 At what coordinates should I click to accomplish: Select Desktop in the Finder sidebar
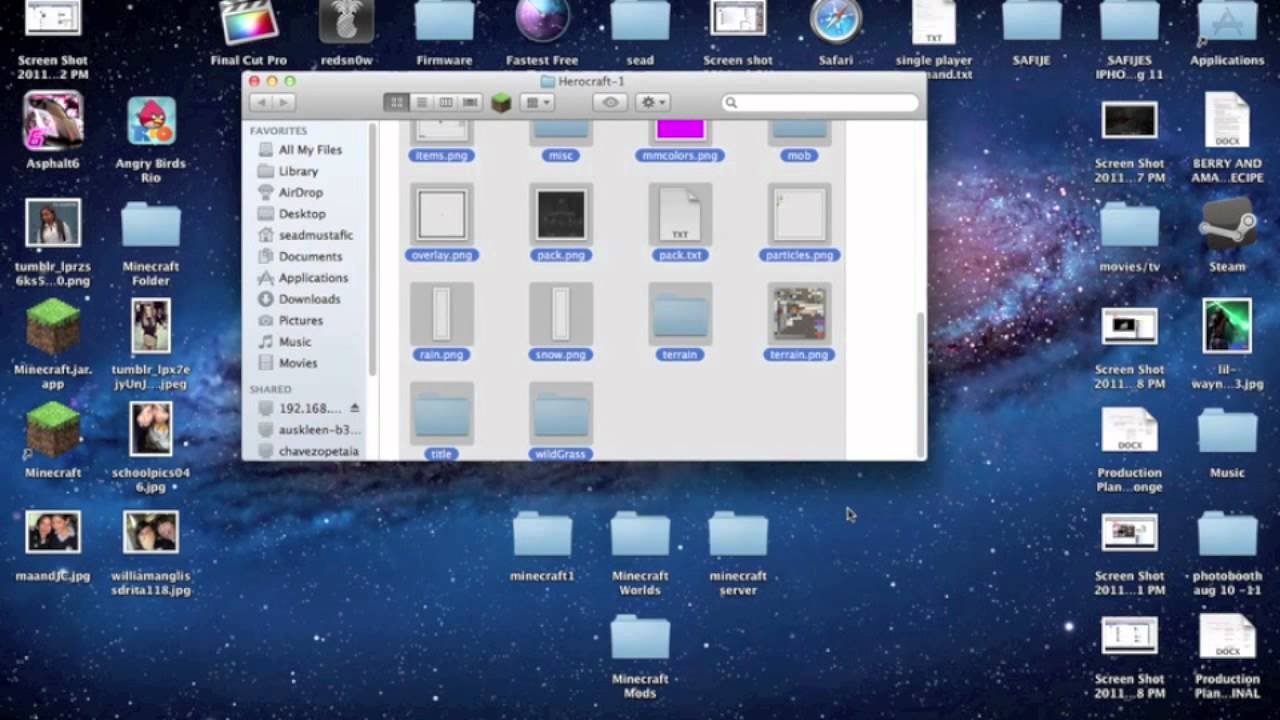(x=301, y=213)
